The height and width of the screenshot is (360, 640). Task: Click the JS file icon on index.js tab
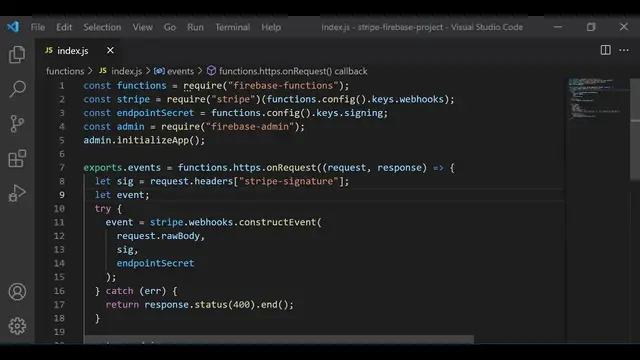[49, 50]
